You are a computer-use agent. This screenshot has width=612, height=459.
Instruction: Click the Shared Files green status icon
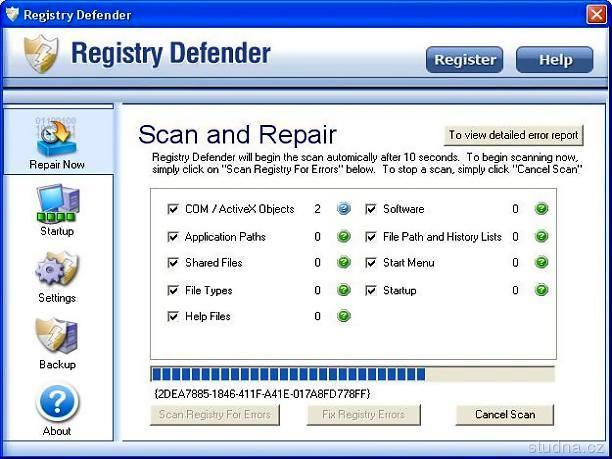(x=343, y=262)
